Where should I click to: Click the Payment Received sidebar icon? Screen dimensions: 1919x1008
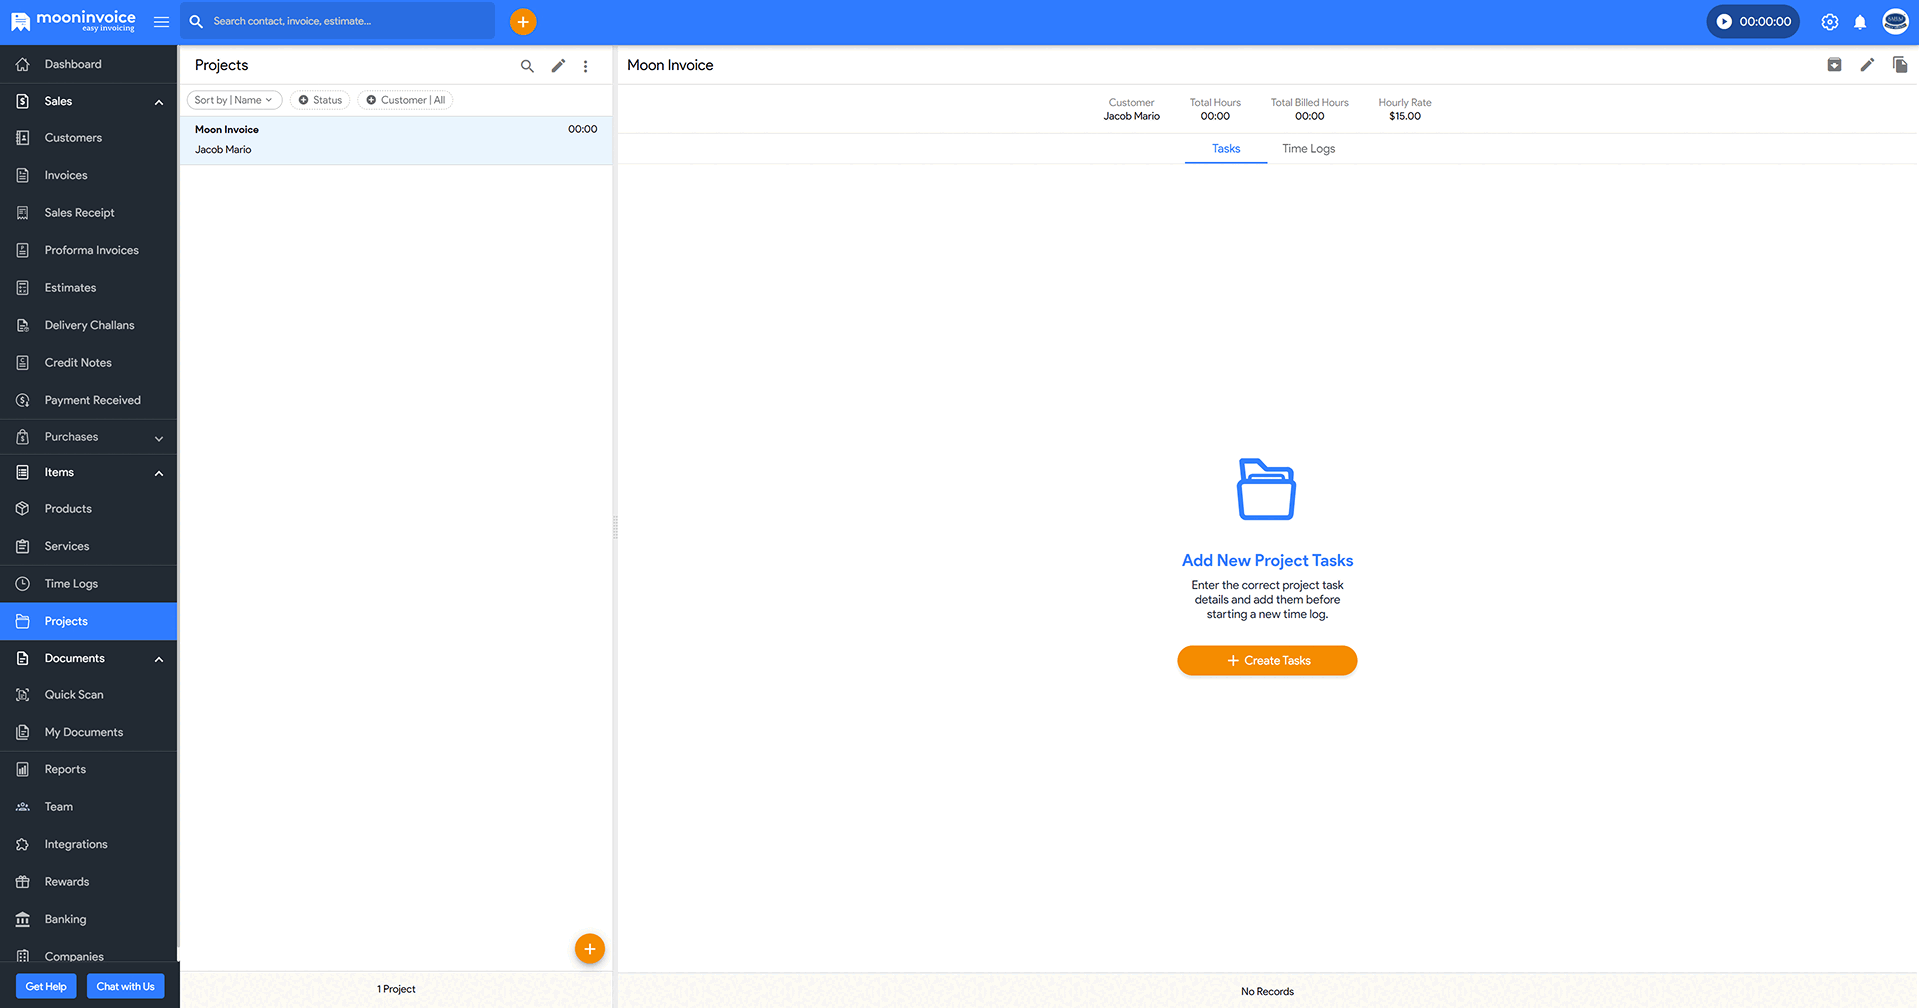(x=23, y=400)
